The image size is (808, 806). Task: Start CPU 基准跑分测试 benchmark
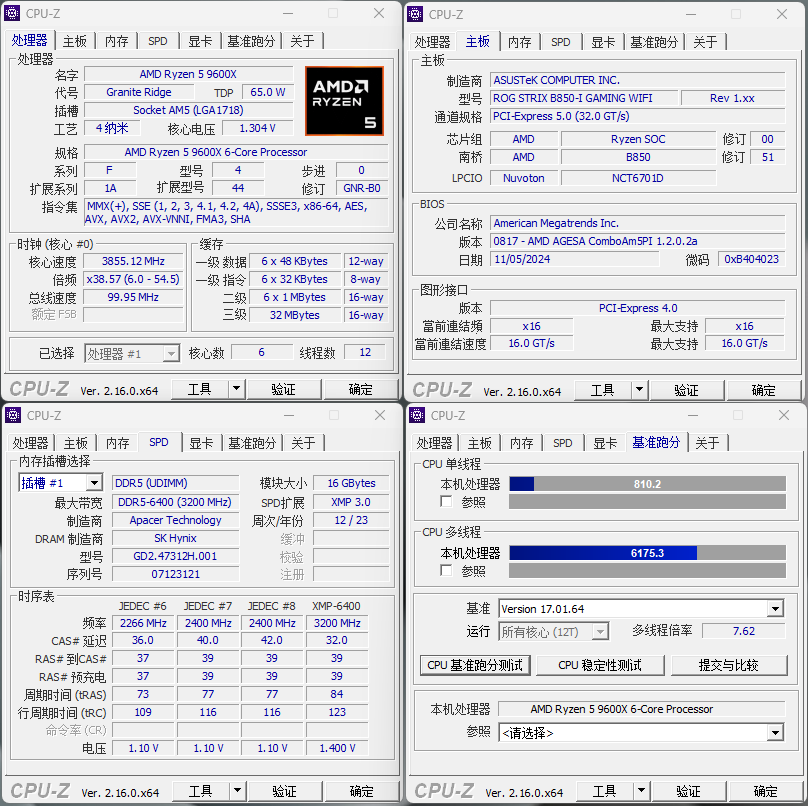click(475, 665)
